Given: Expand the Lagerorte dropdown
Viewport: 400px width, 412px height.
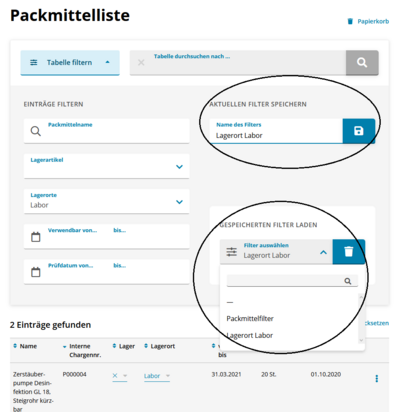Looking at the screenshot, I should [x=179, y=202].
